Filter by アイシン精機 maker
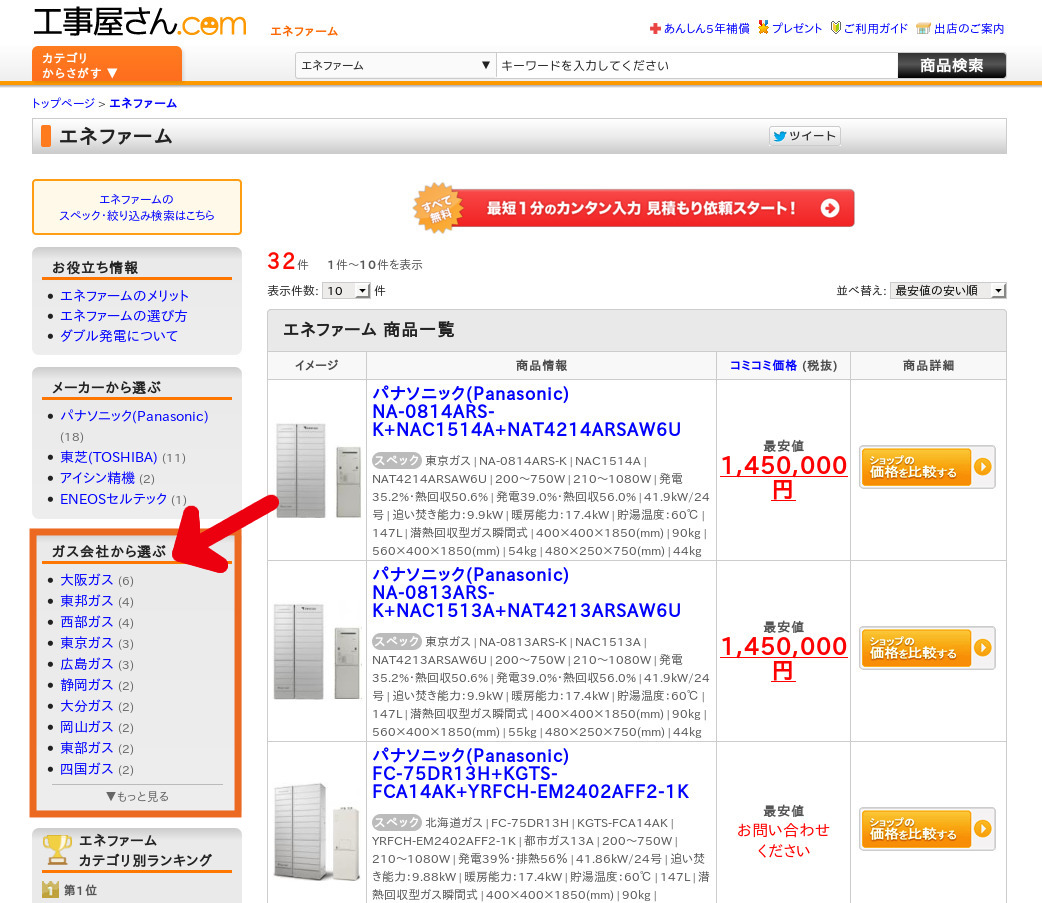The image size is (1042, 903). click(97, 478)
